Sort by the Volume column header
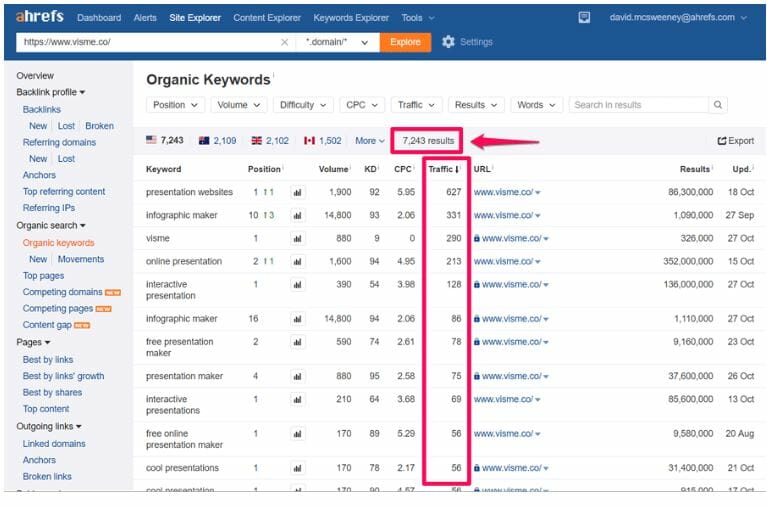The image size is (767, 506). 334,169
